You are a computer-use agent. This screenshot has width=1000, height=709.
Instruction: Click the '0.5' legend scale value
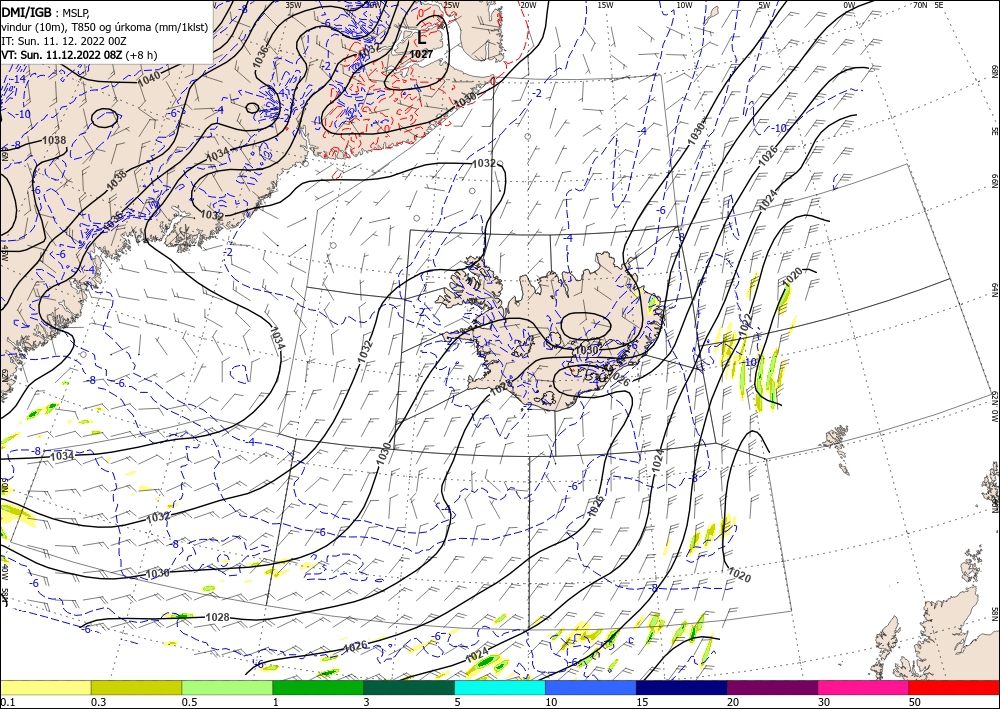pos(188,702)
